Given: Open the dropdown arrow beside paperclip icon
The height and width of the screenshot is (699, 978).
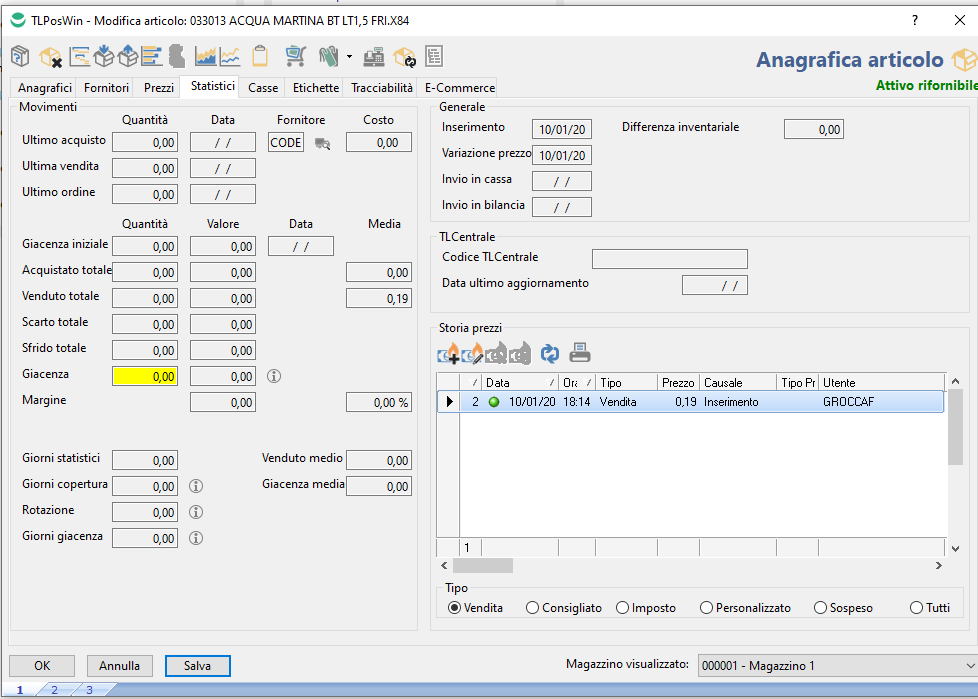Looking at the screenshot, I should [349, 56].
